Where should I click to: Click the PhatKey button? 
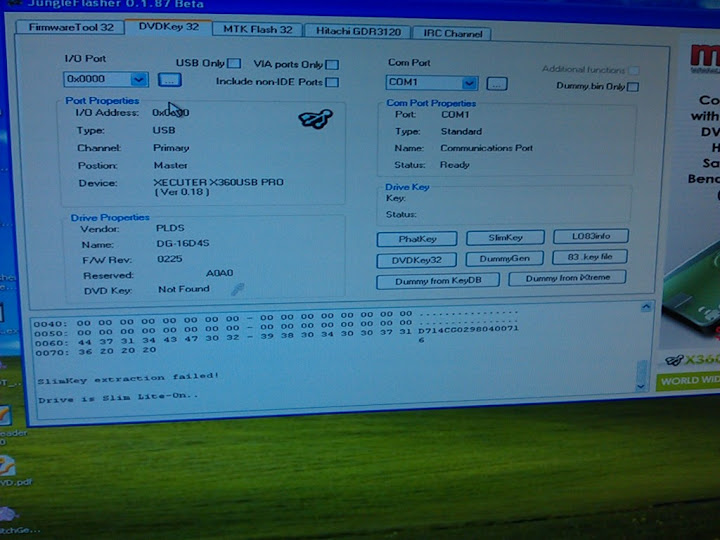point(417,239)
